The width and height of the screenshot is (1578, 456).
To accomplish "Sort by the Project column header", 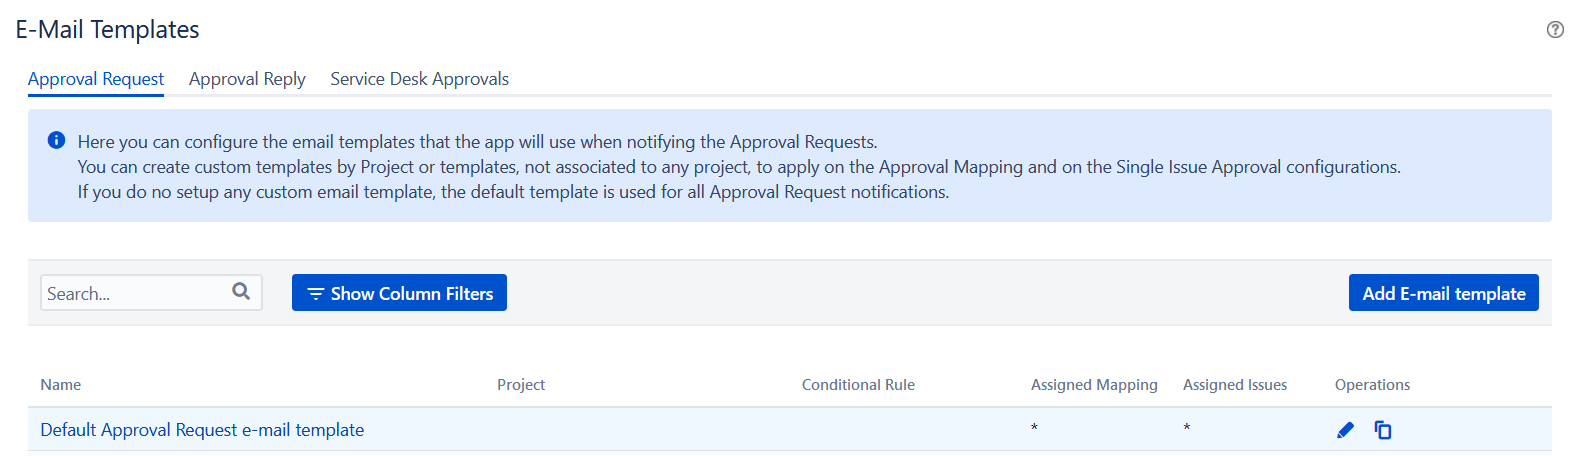I will 521,385.
